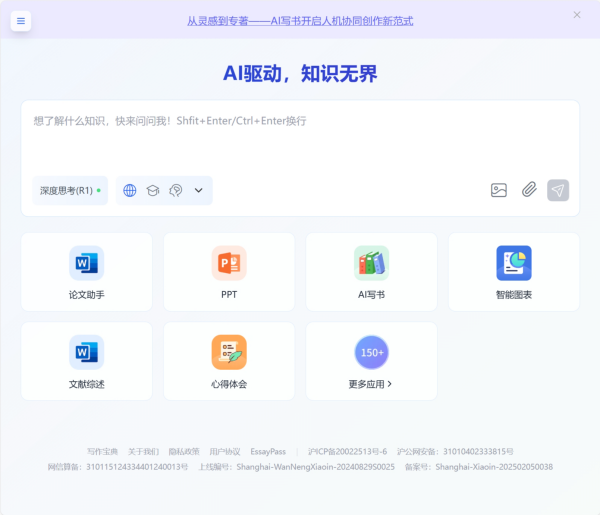Screen dimensions: 600x515
Task: Toggle web search globe icon
Action: tap(130, 190)
